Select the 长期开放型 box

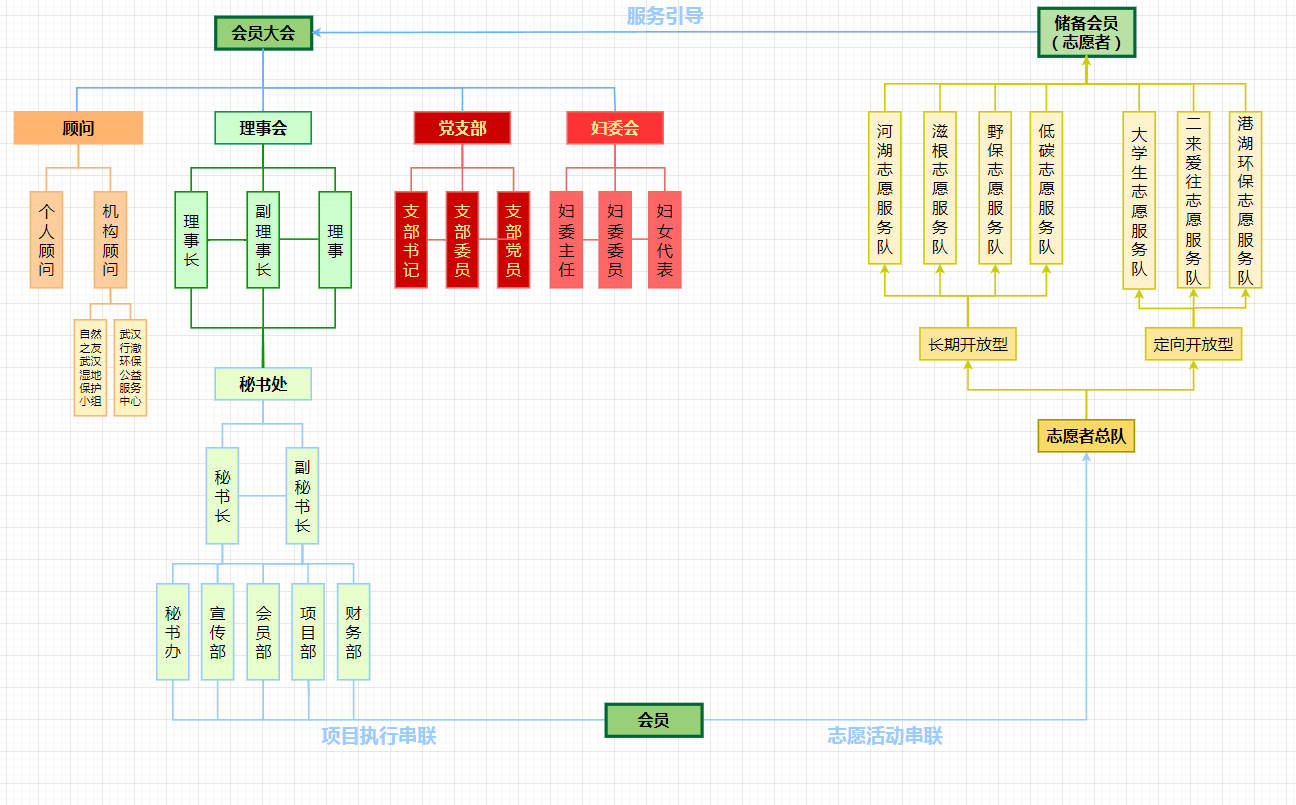968,344
